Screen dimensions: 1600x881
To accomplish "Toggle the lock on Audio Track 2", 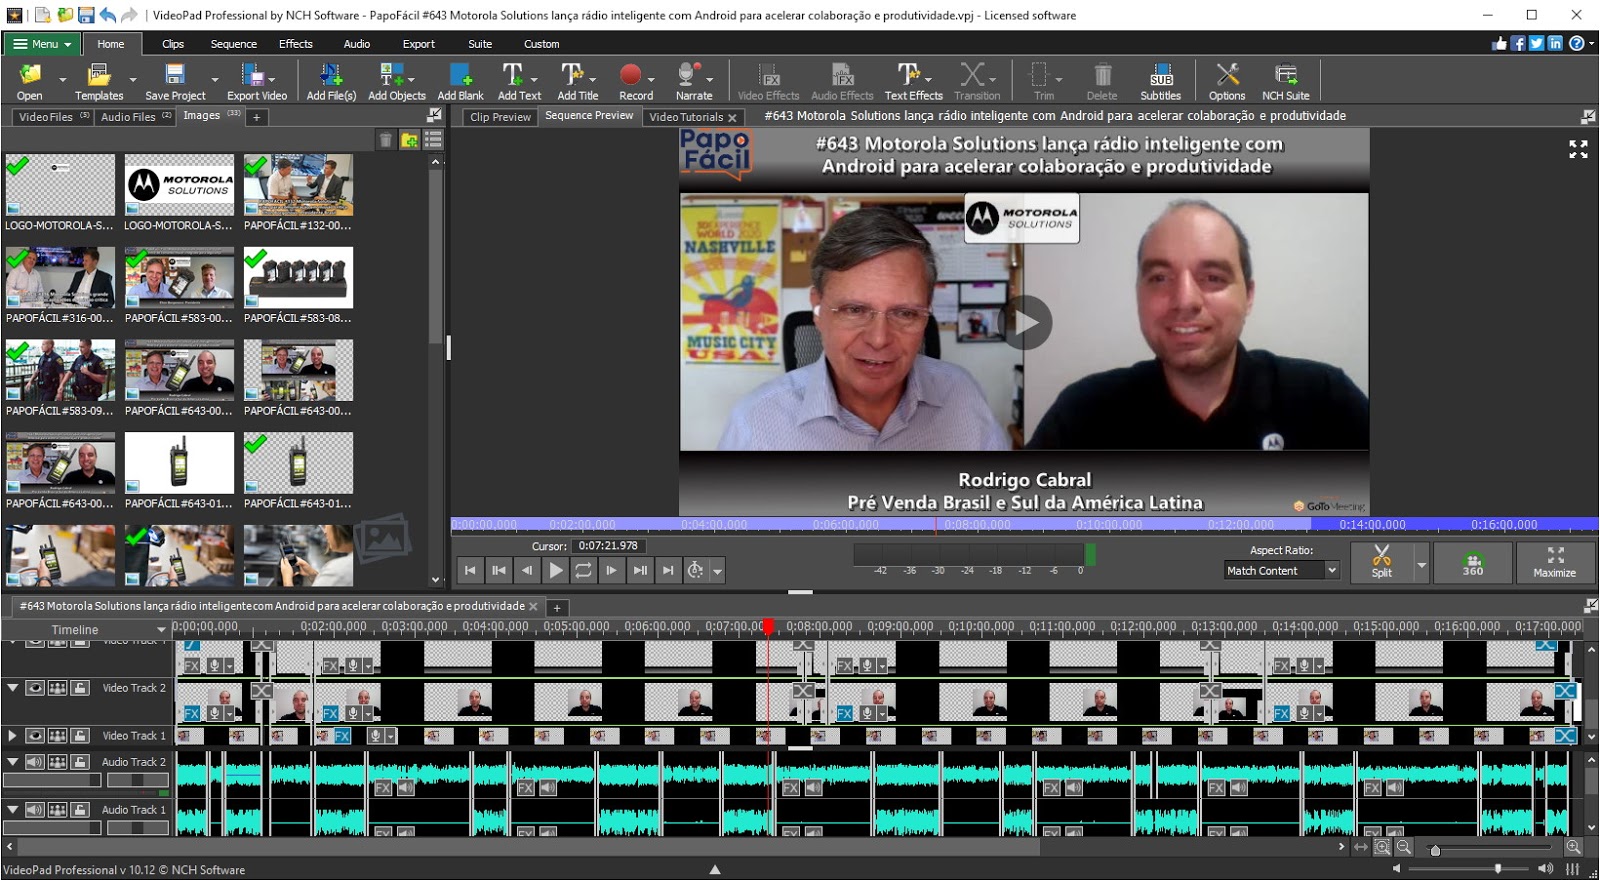I will coord(80,762).
